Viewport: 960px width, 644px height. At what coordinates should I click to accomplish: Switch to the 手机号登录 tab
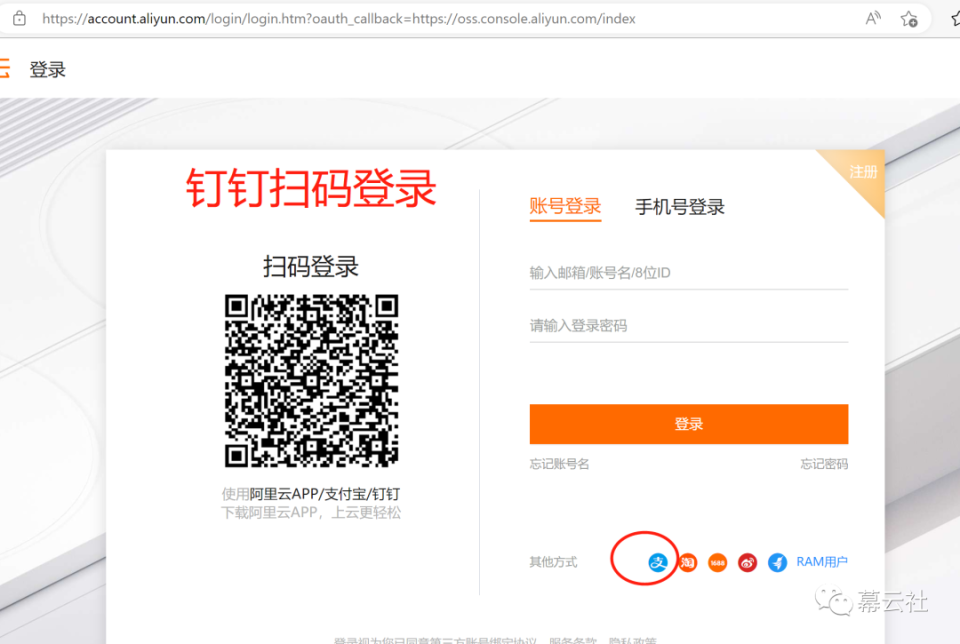679,207
